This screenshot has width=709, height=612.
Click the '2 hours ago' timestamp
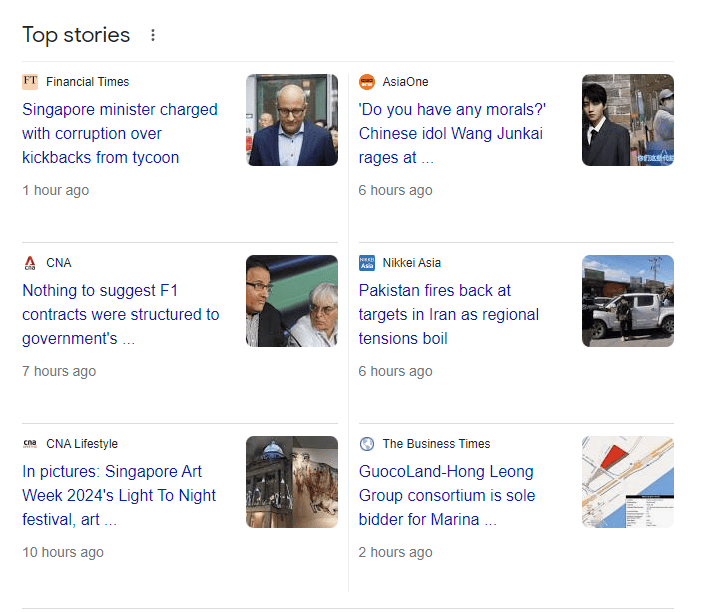pyautogui.click(x=395, y=552)
